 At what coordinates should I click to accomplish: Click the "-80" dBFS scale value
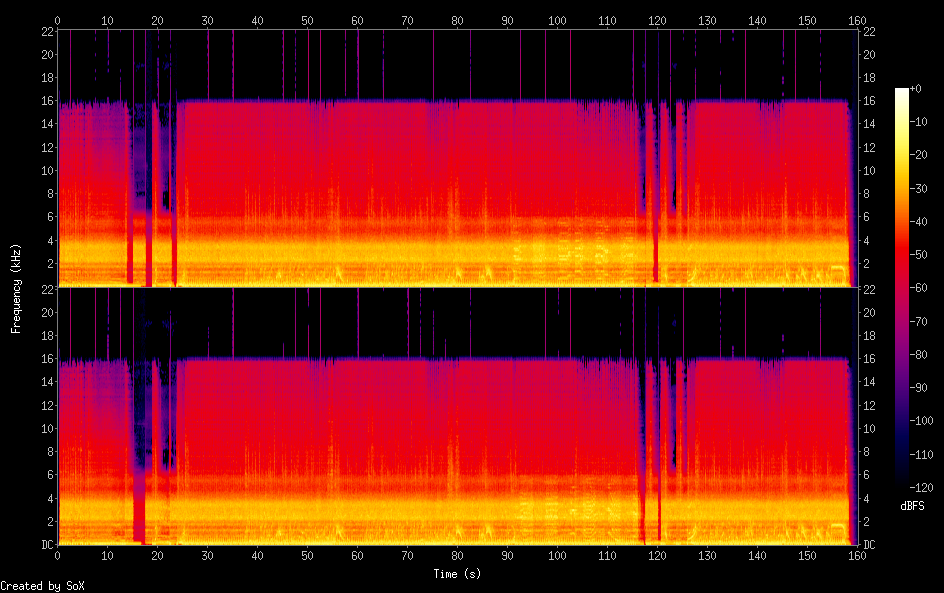(918, 355)
